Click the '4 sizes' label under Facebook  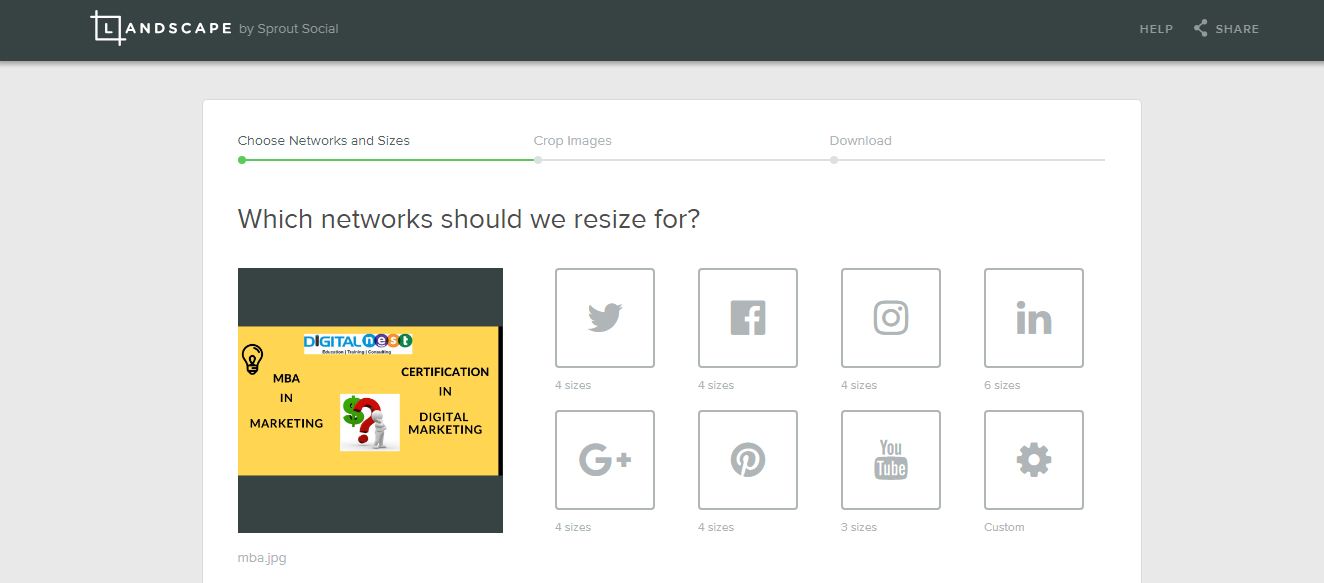(716, 385)
